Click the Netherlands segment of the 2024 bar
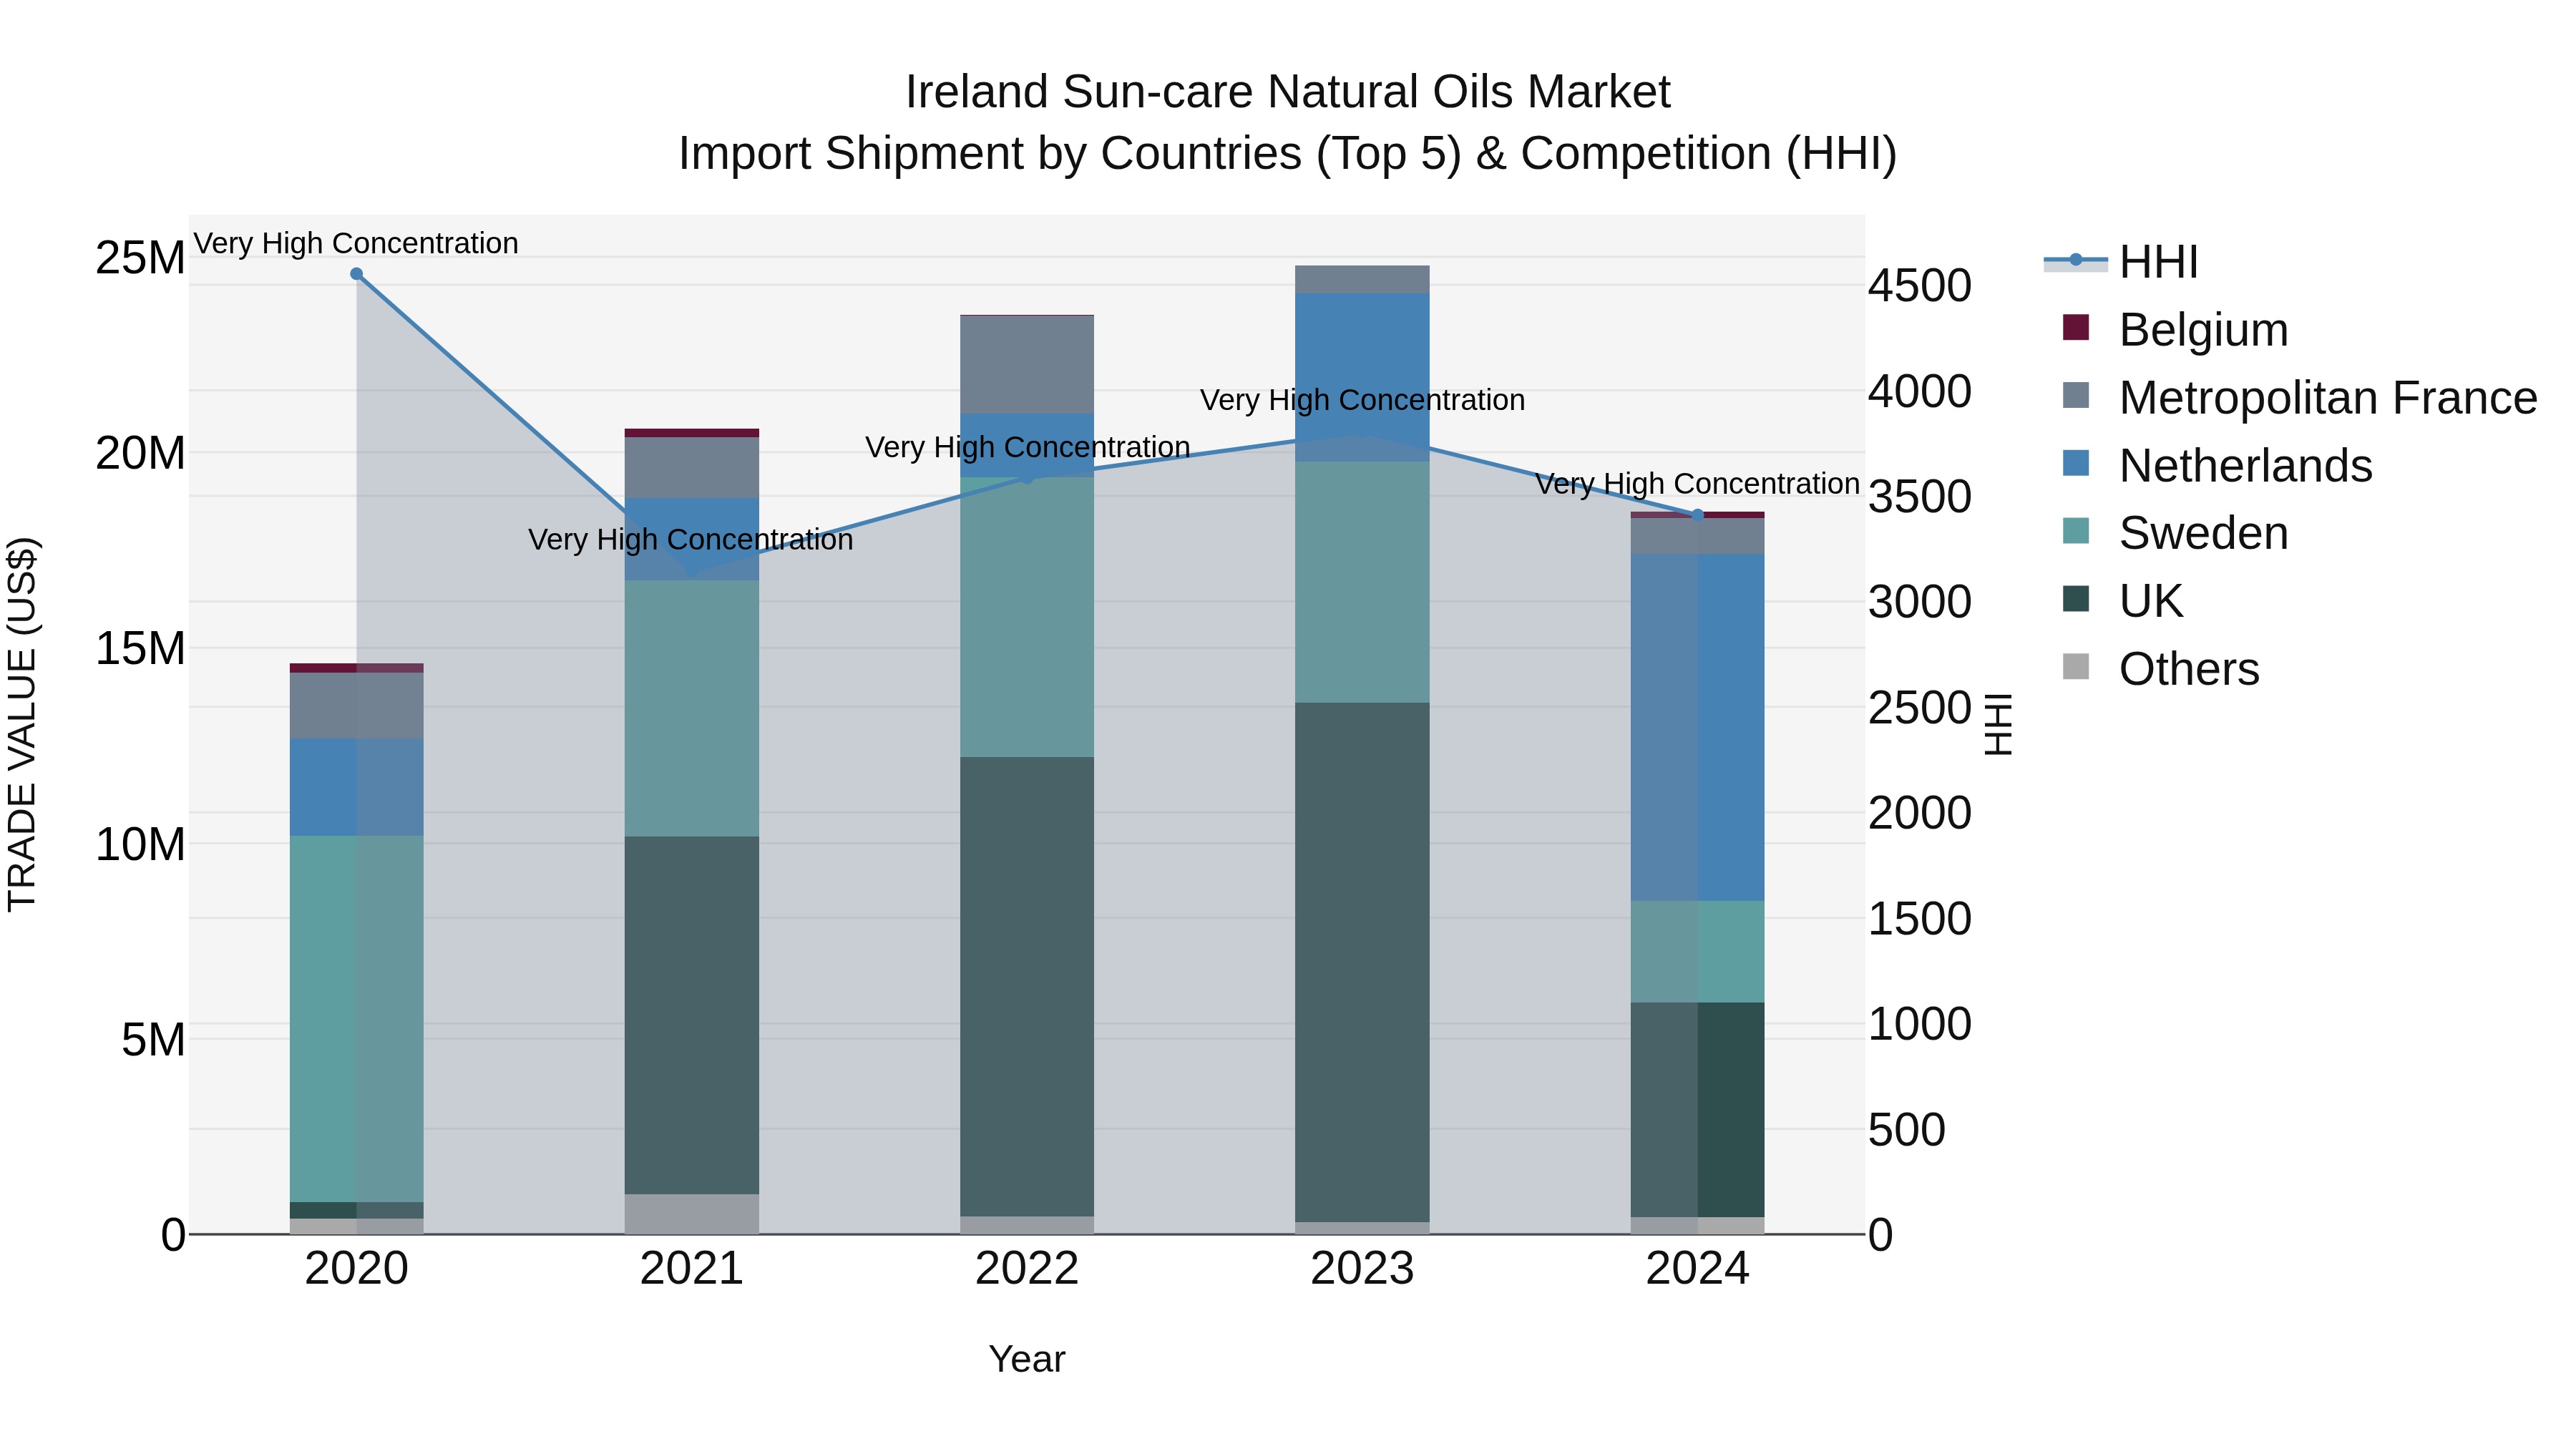2576x1449 pixels. coord(1697,727)
